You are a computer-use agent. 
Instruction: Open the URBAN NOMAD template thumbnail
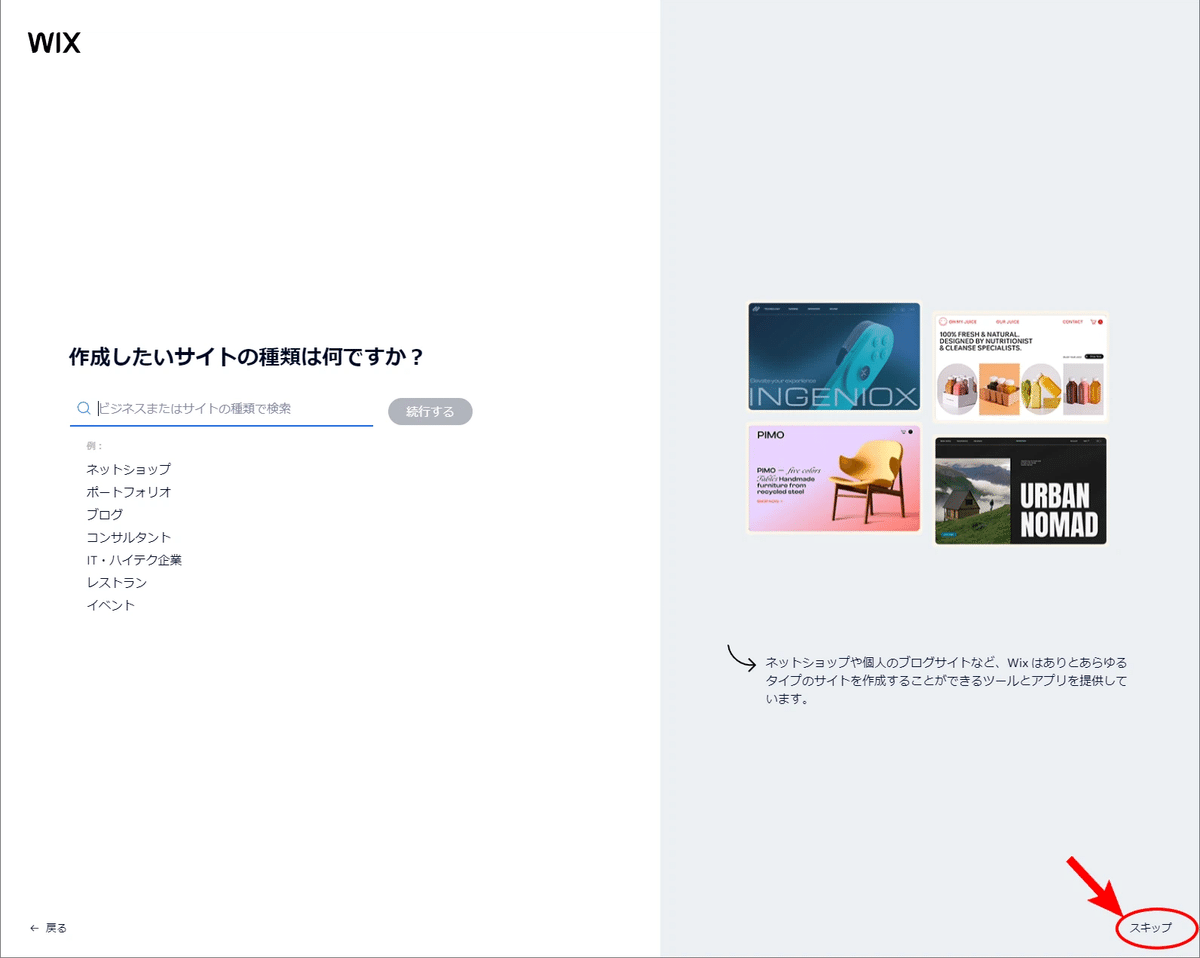tap(1021, 491)
